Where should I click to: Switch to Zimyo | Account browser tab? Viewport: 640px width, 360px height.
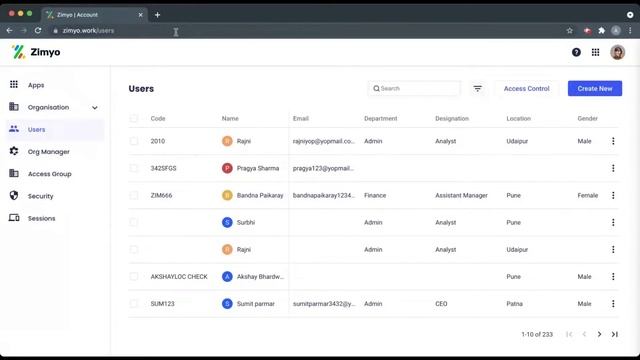(93, 15)
